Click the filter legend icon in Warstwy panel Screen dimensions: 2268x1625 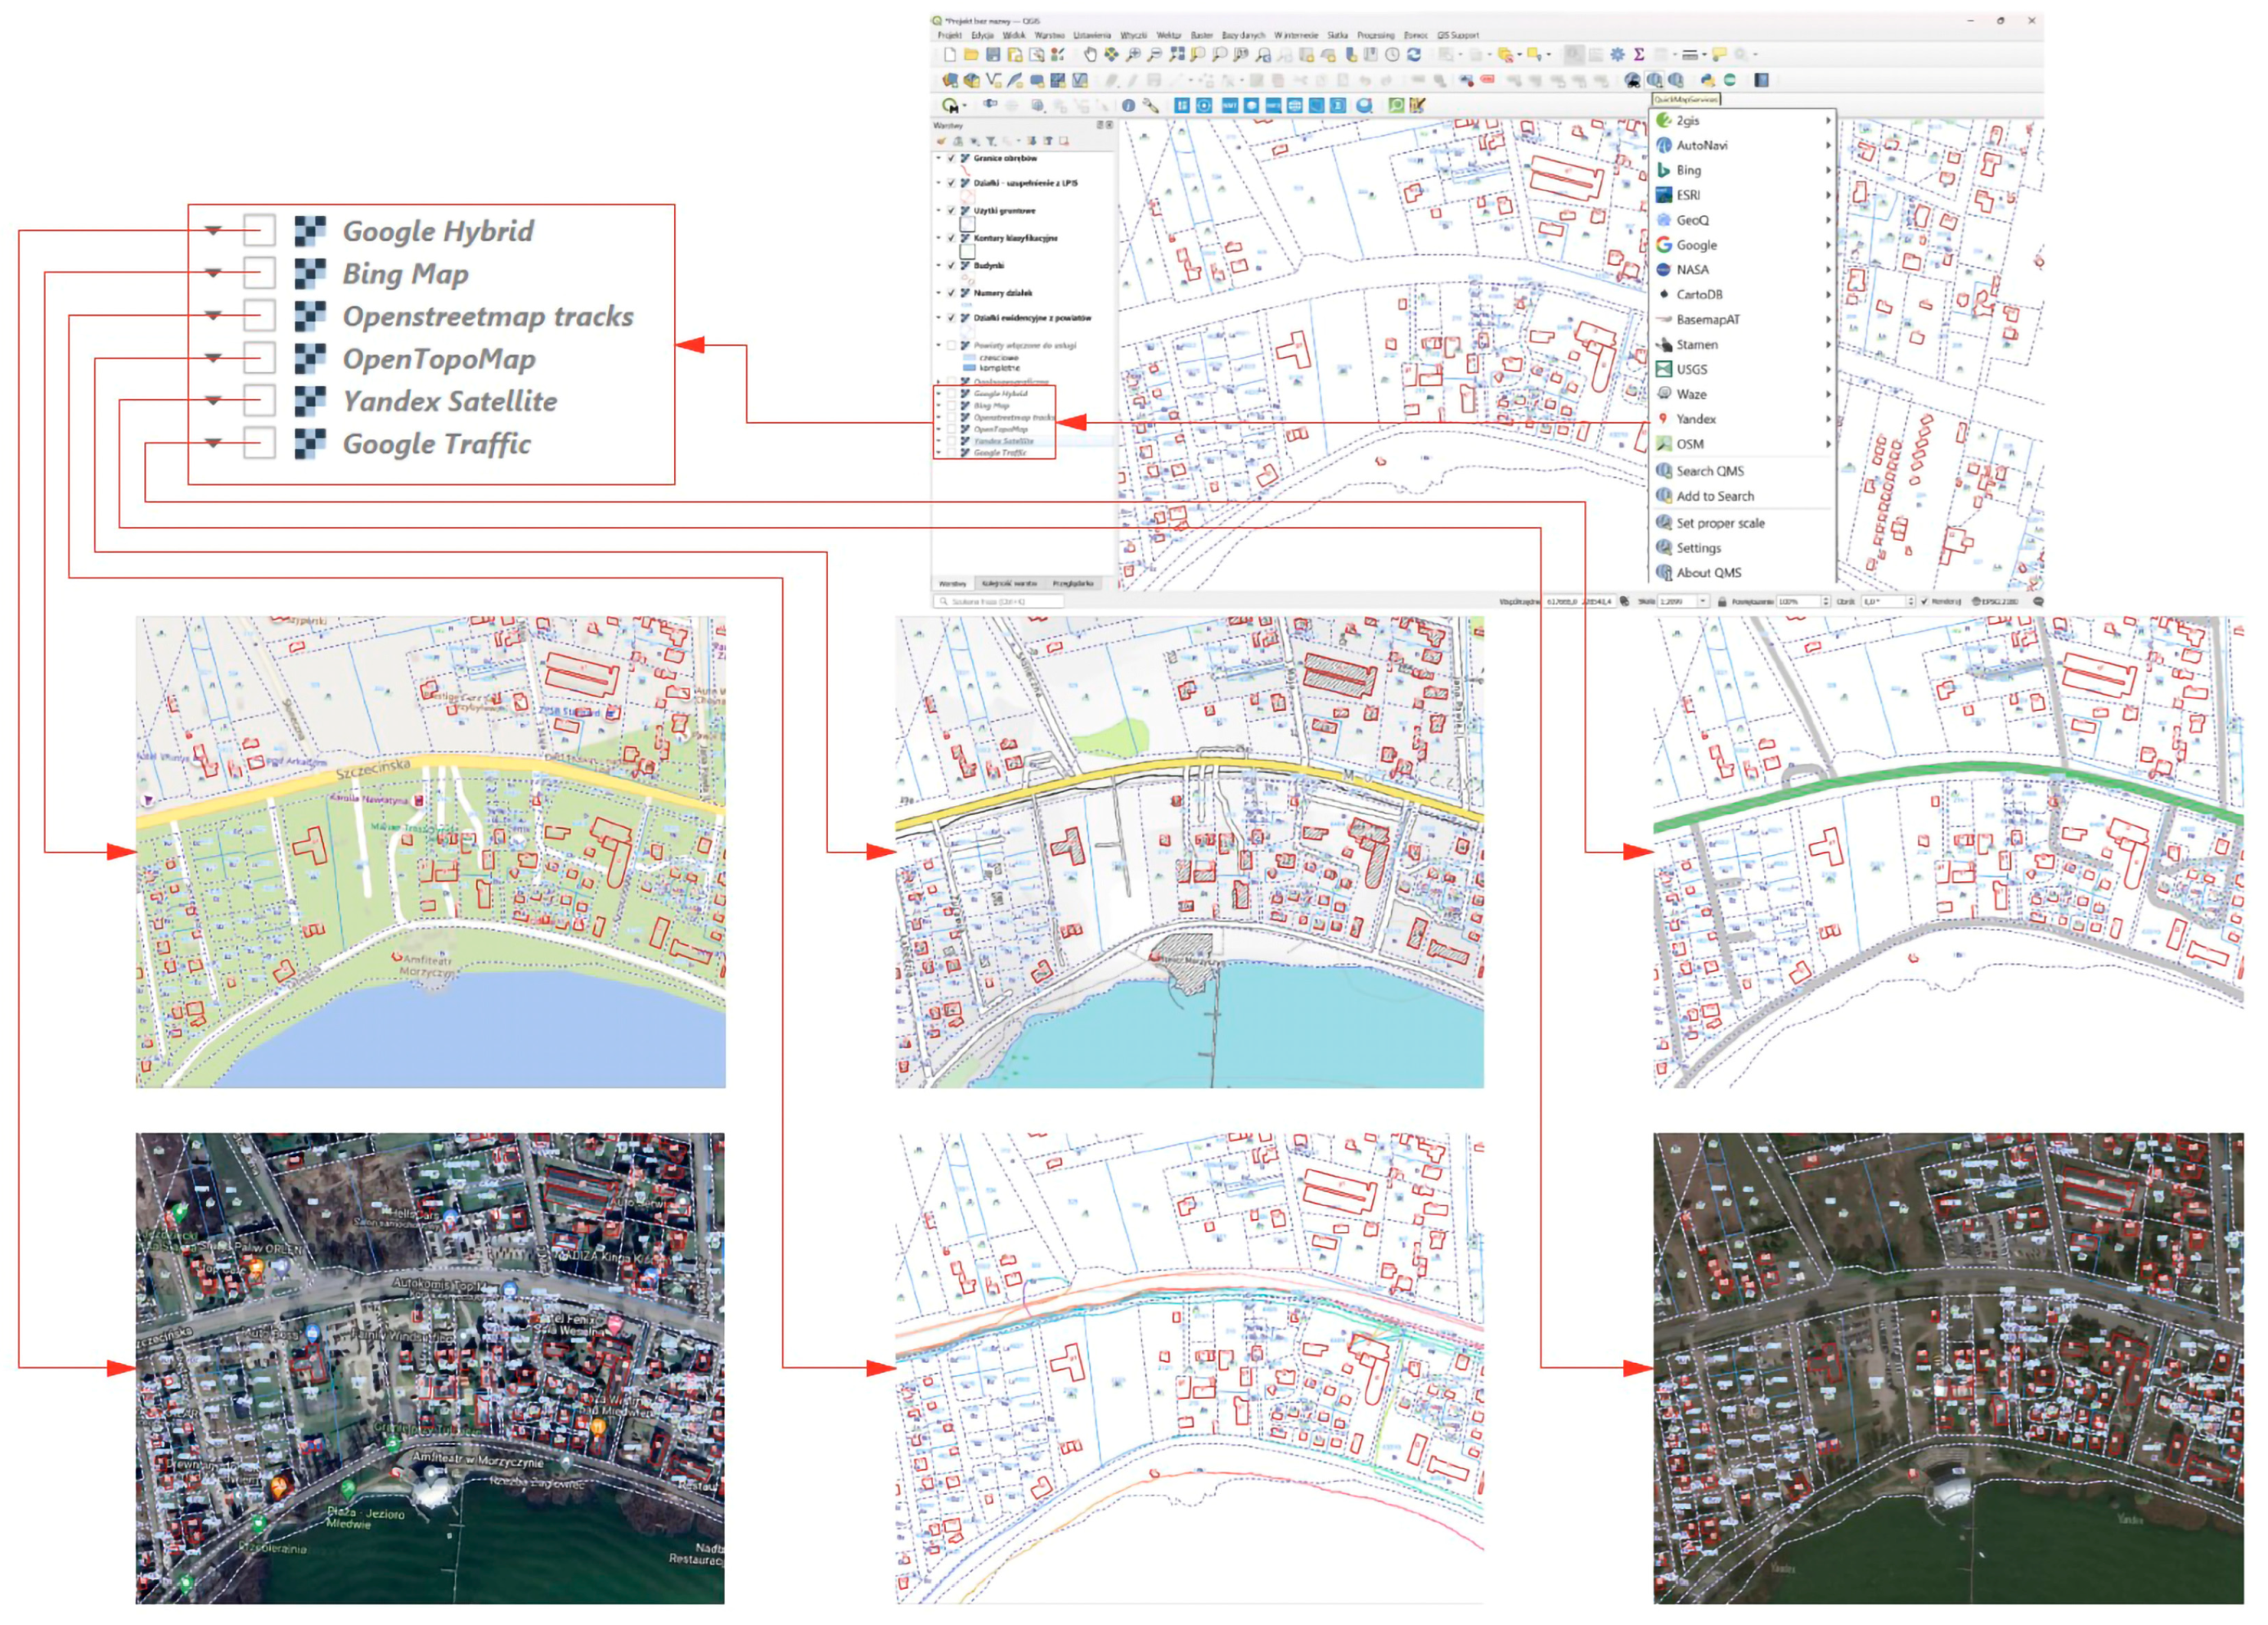990,141
